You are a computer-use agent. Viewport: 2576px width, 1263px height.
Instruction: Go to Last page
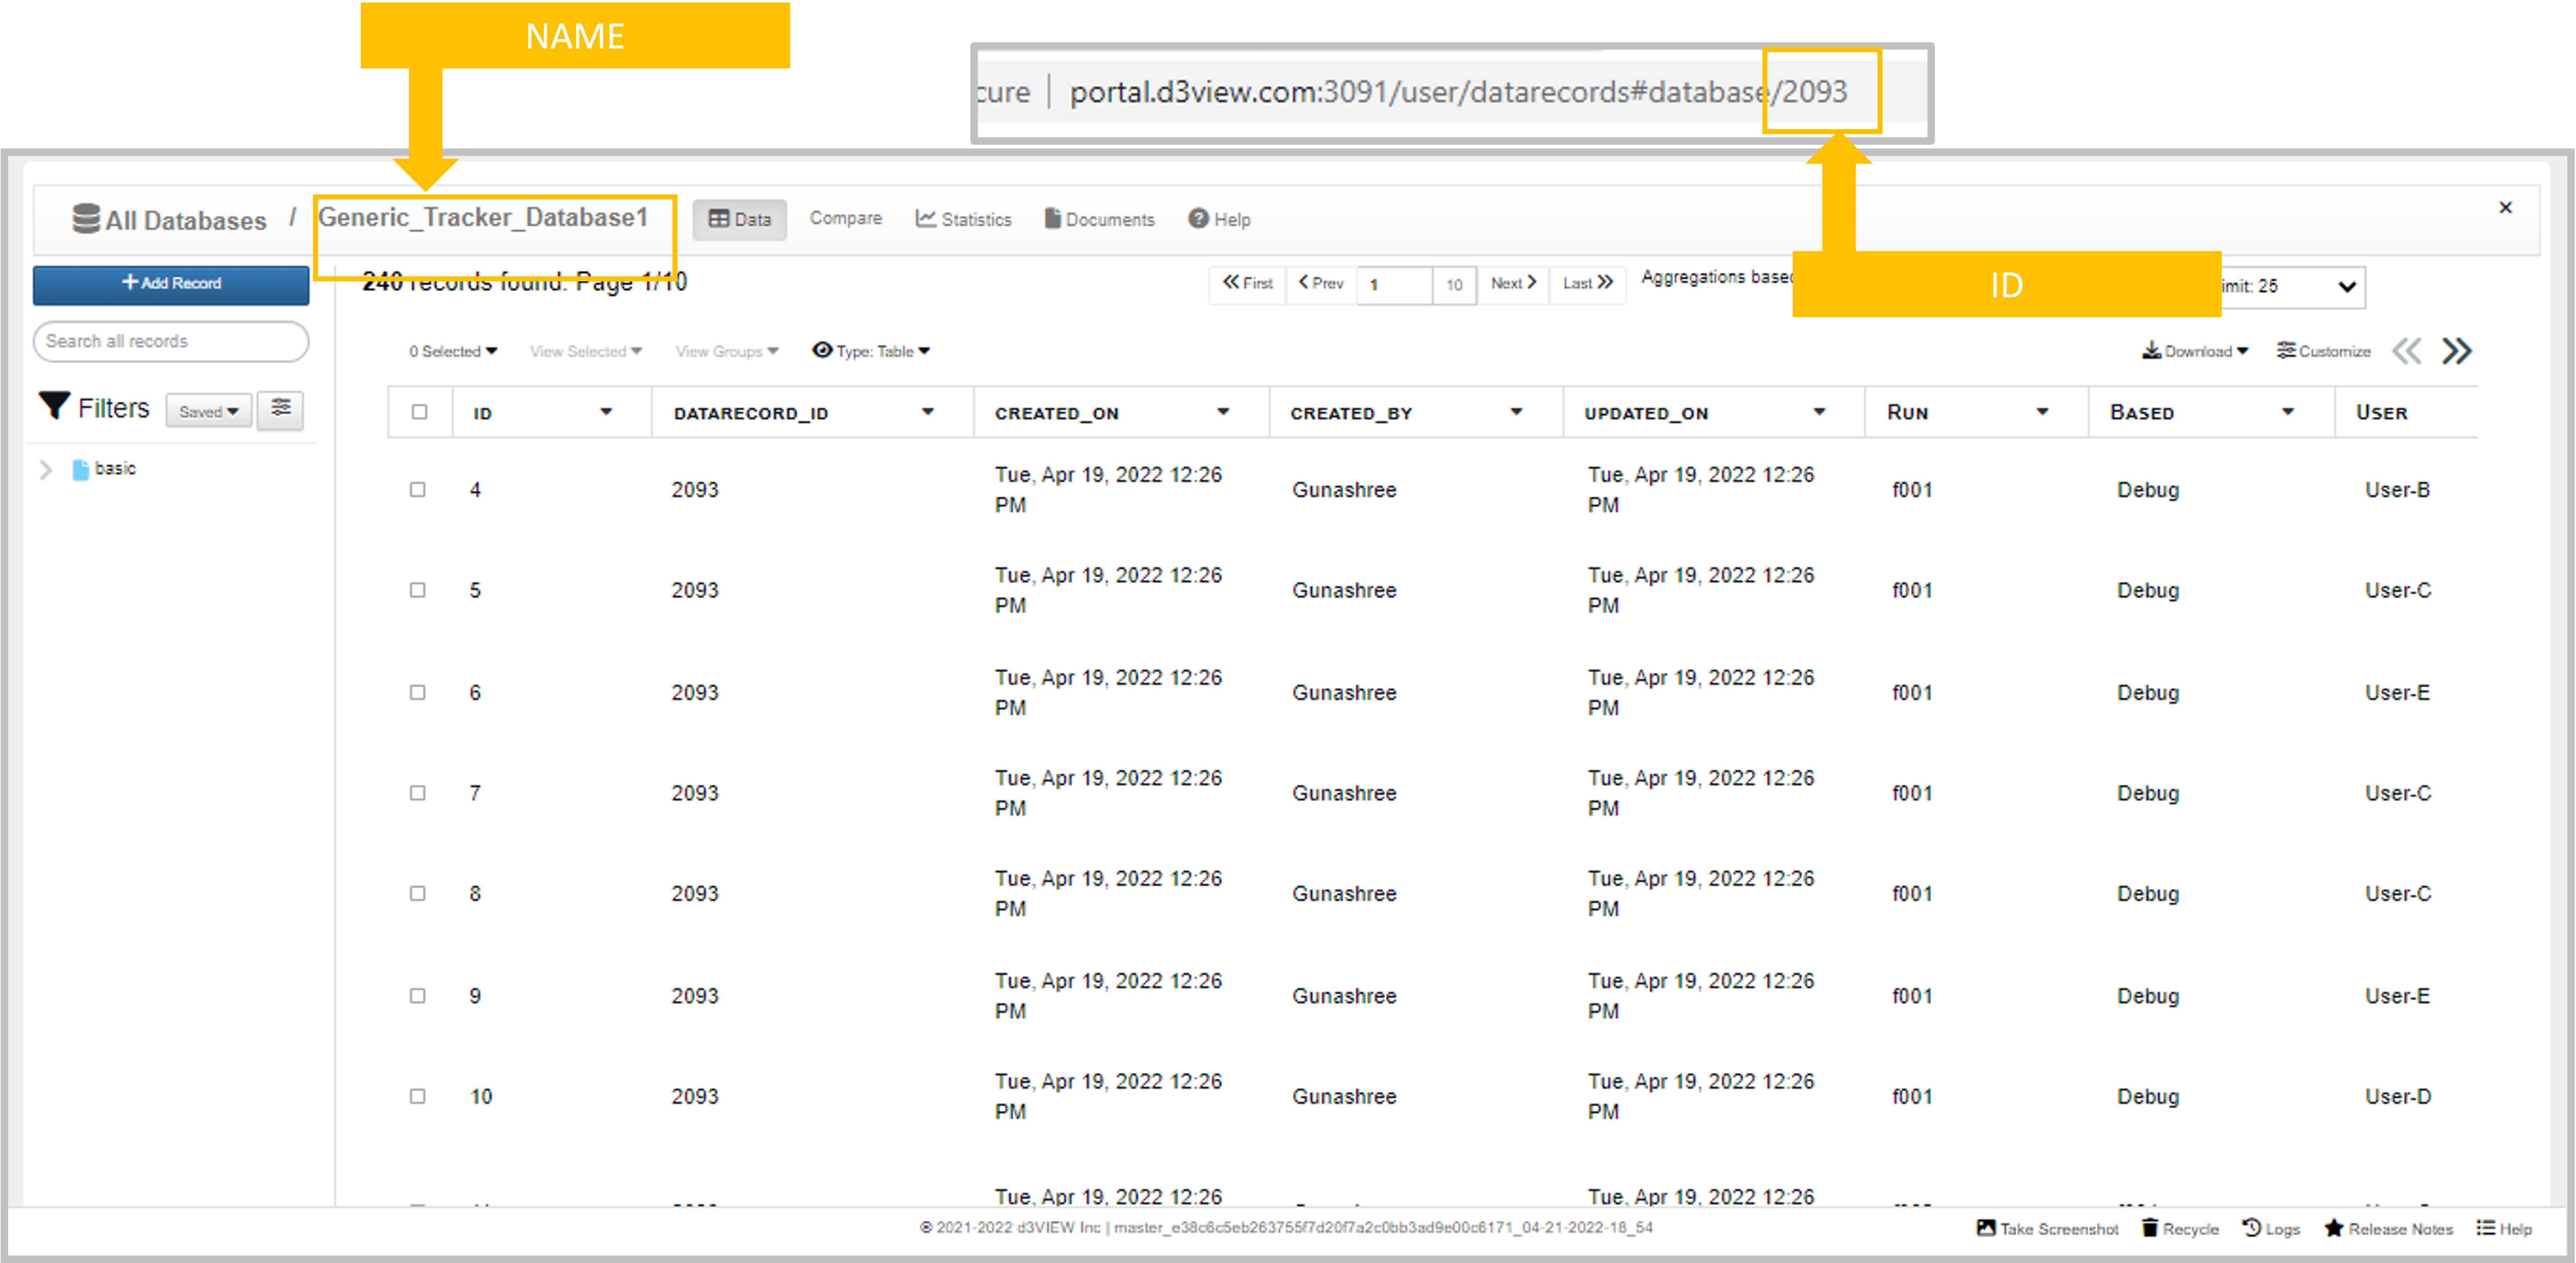(1588, 284)
